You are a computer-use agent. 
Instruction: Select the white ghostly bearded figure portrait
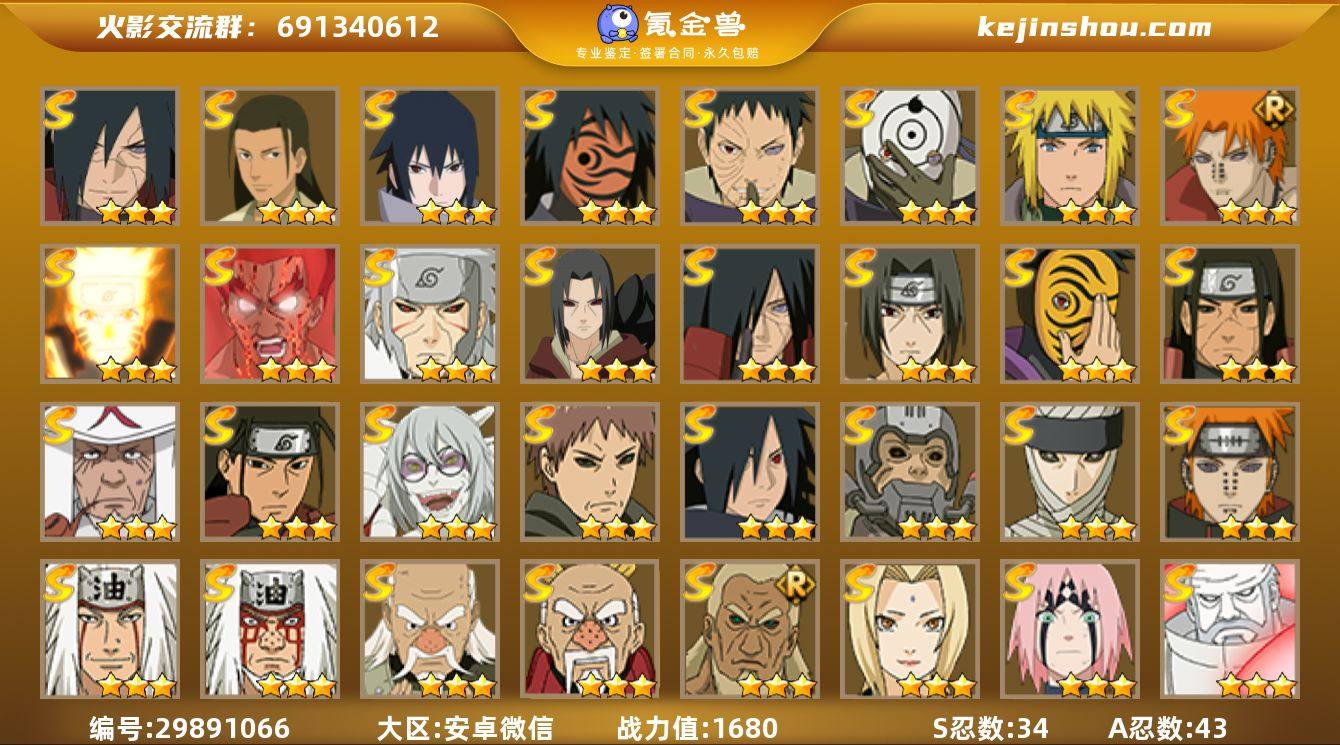[x=1230, y=630]
